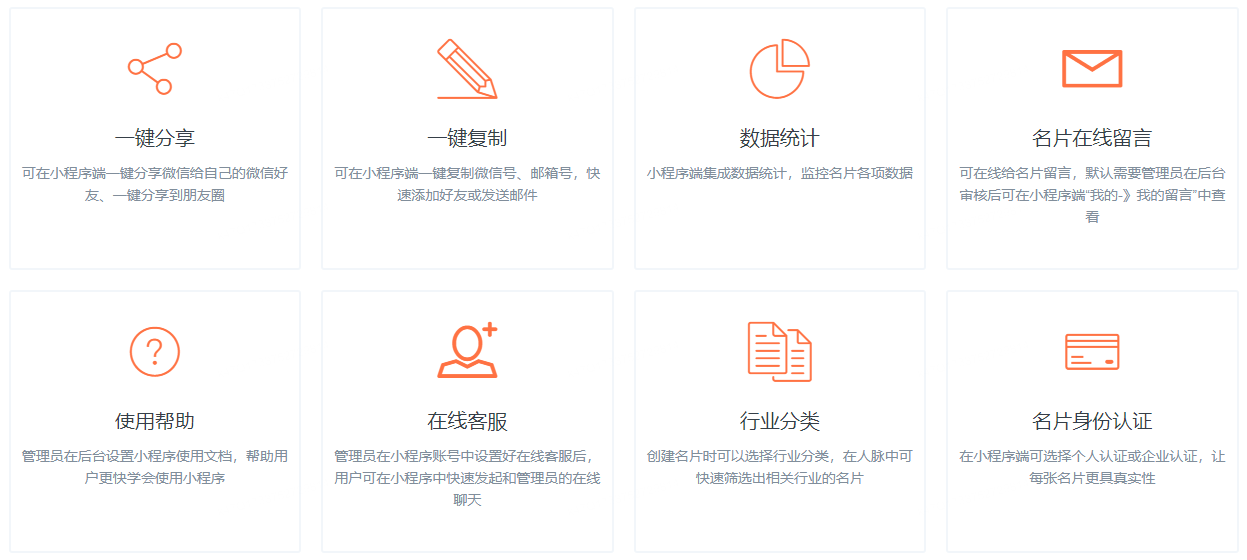Select the documents icon for 行业分类
Viewport: 1247px width, 560px height.
pos(779,352)
